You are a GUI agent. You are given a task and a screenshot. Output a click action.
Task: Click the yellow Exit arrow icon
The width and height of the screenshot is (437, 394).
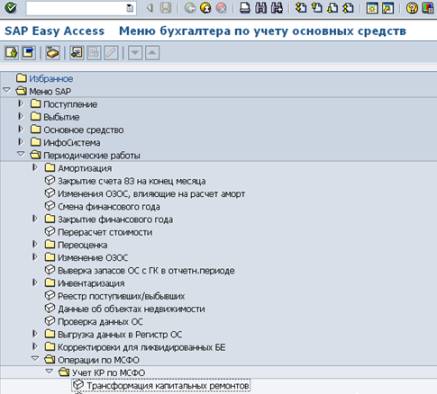coord(205,8)
